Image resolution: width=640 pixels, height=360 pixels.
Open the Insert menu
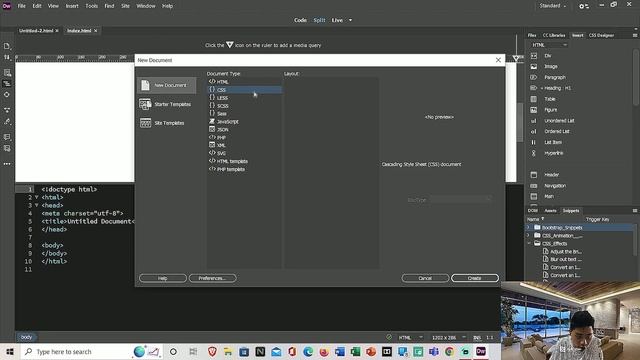pyautogui.click(x=72, y=6)
